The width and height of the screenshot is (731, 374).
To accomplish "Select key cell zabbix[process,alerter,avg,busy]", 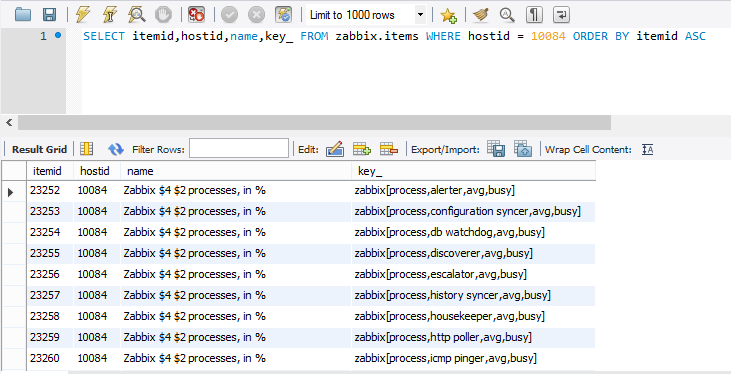I will click(473, 190).
